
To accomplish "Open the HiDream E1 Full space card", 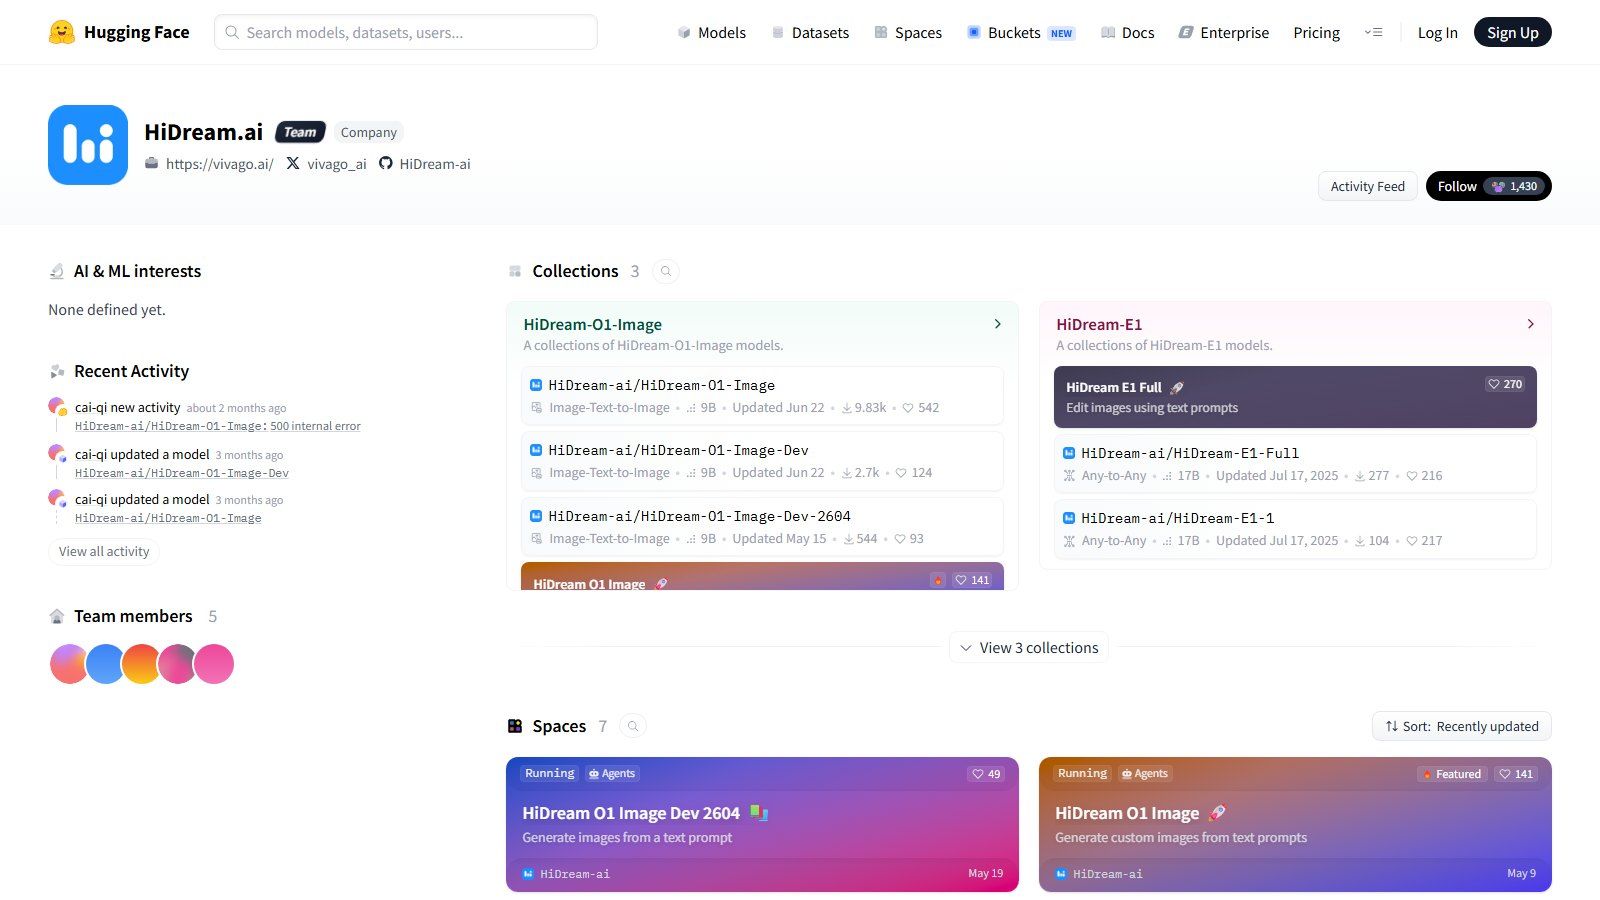I will tap(1295, 397).
